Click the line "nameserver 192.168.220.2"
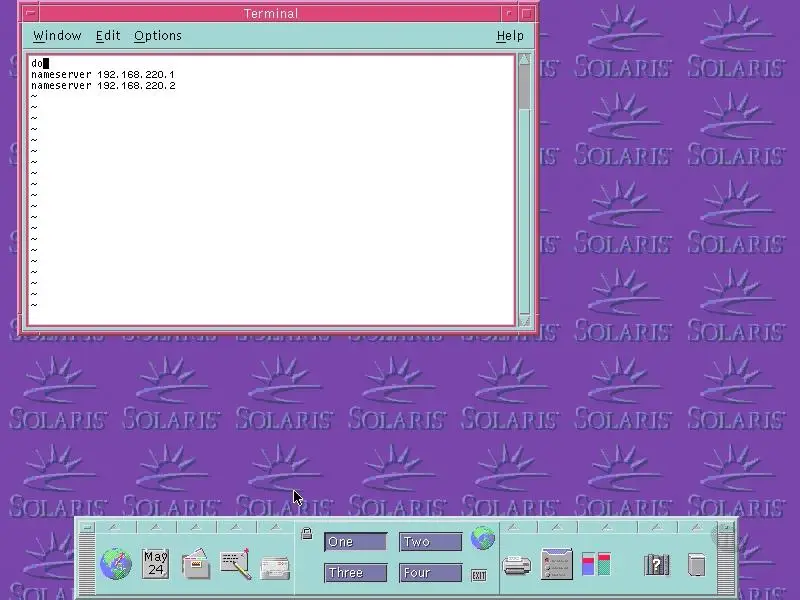800x600 pixels. (x=103, y=86)
